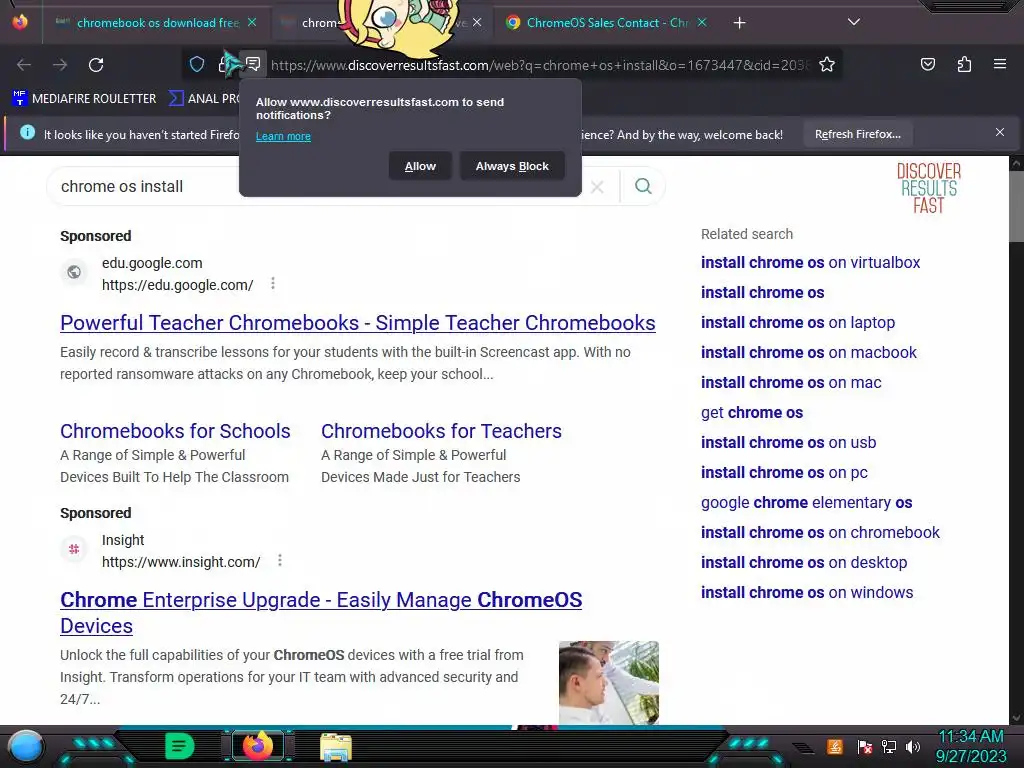Open the Extensions puzzle icon
The image size is (1024, 768).
tap(964, 64)
